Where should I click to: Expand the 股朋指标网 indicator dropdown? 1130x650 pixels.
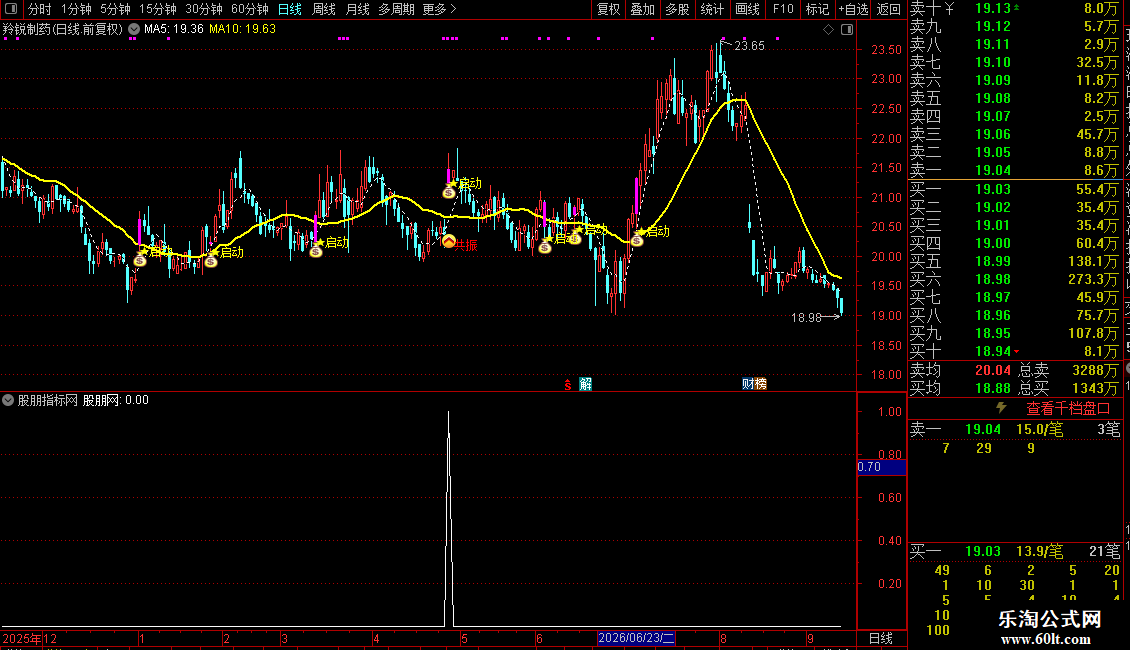click(8, 400)
